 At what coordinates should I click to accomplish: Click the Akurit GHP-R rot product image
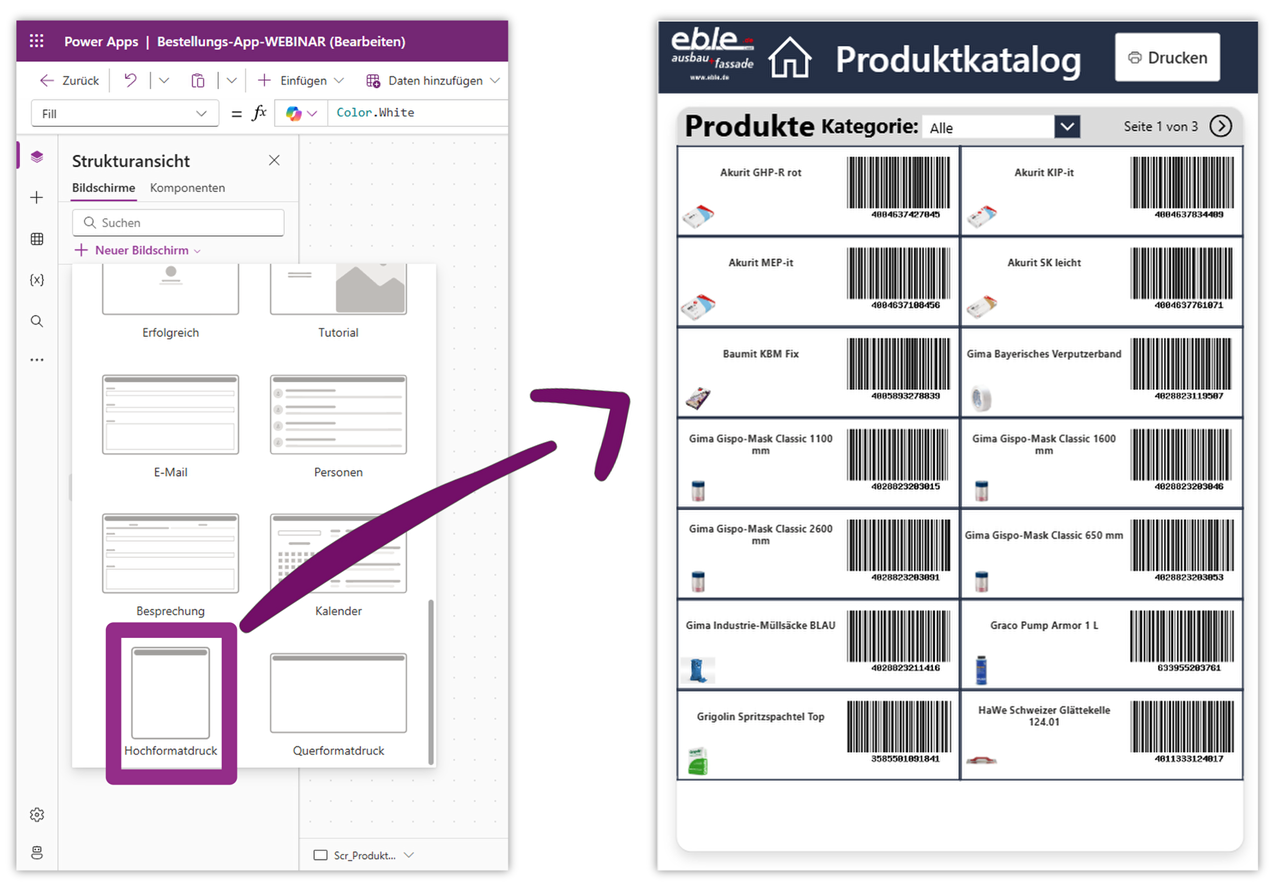click(x=698, y=215)
